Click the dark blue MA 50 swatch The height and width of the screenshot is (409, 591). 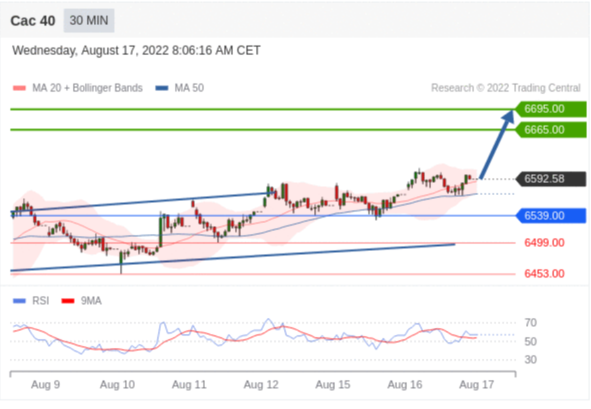(162, 88)
